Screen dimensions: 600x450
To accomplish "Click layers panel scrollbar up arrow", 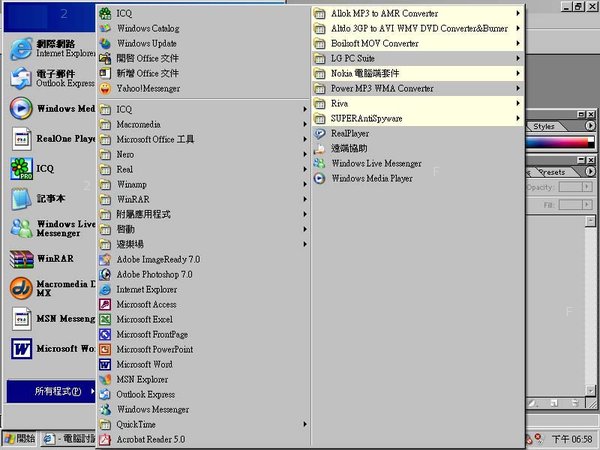I will pyautogui.click(x=590, y=221).
